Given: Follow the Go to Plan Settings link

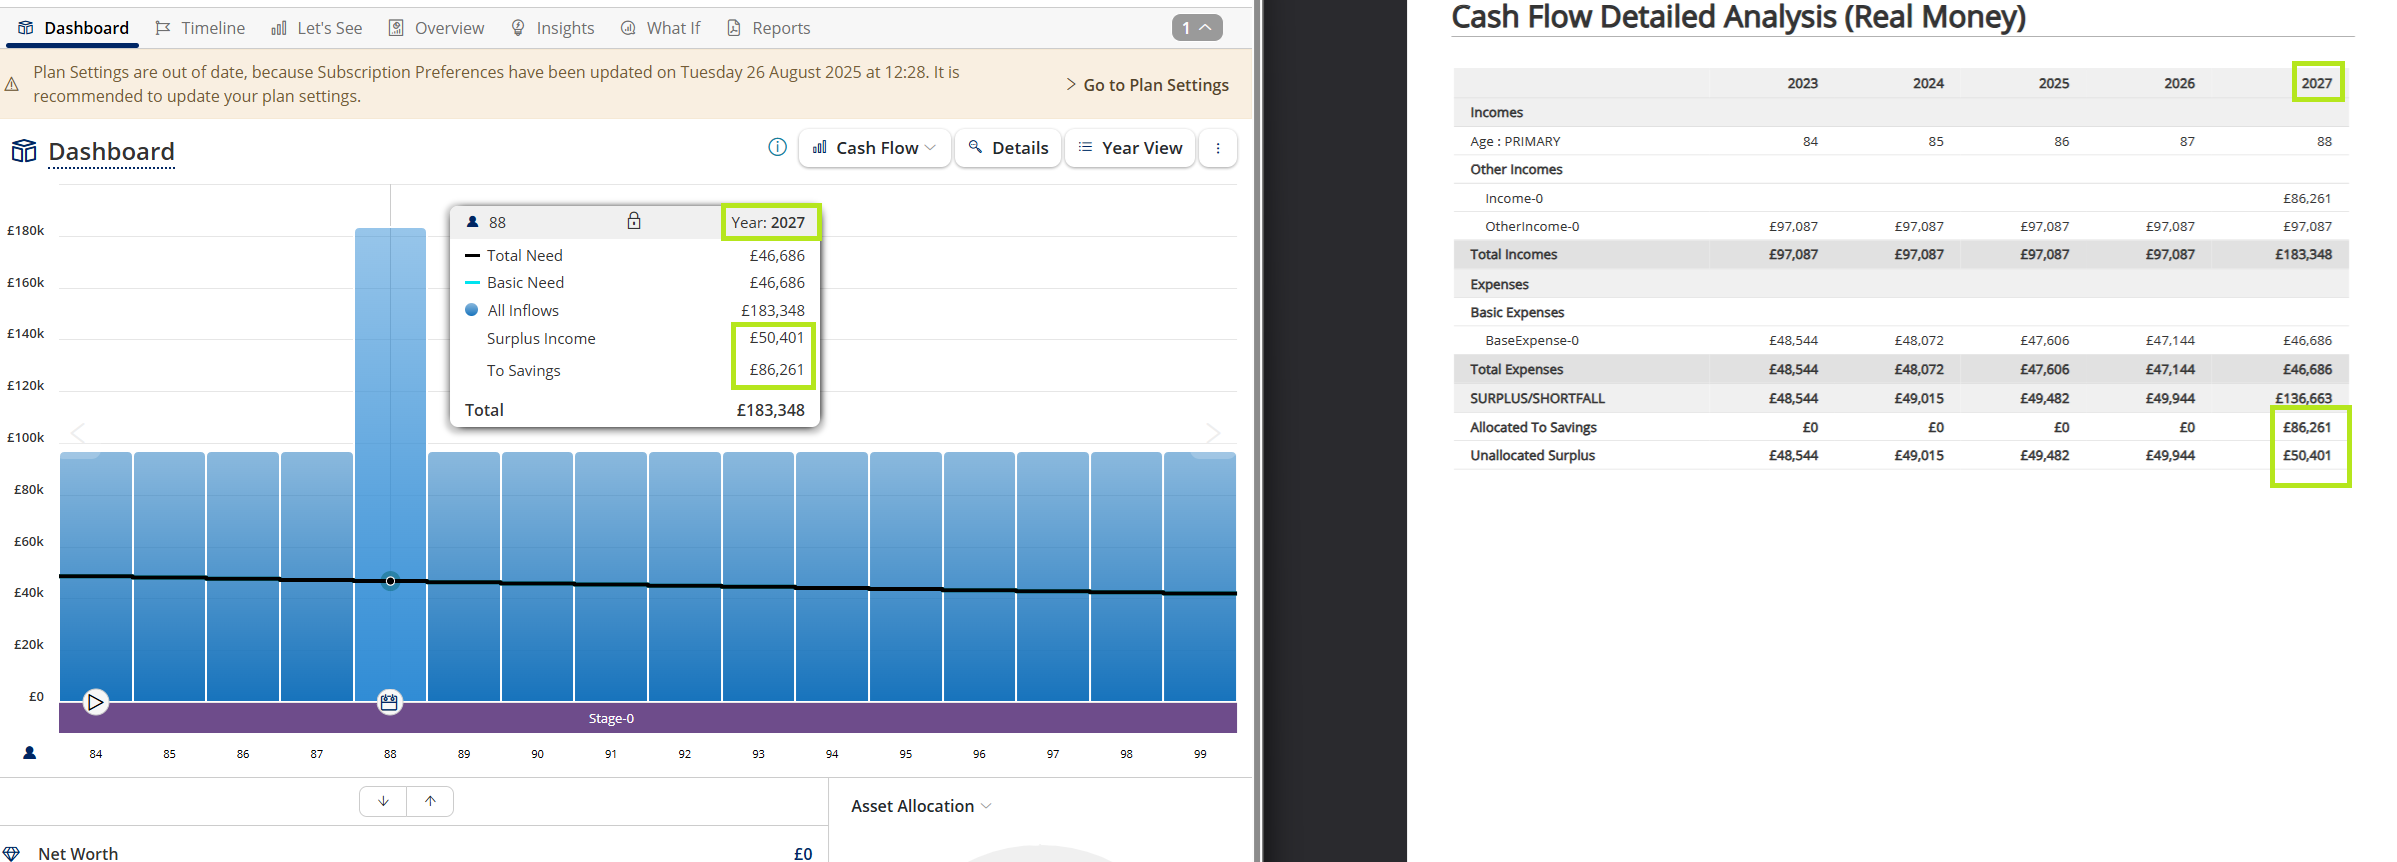Looking at the screenshot, I should 1147,85.
